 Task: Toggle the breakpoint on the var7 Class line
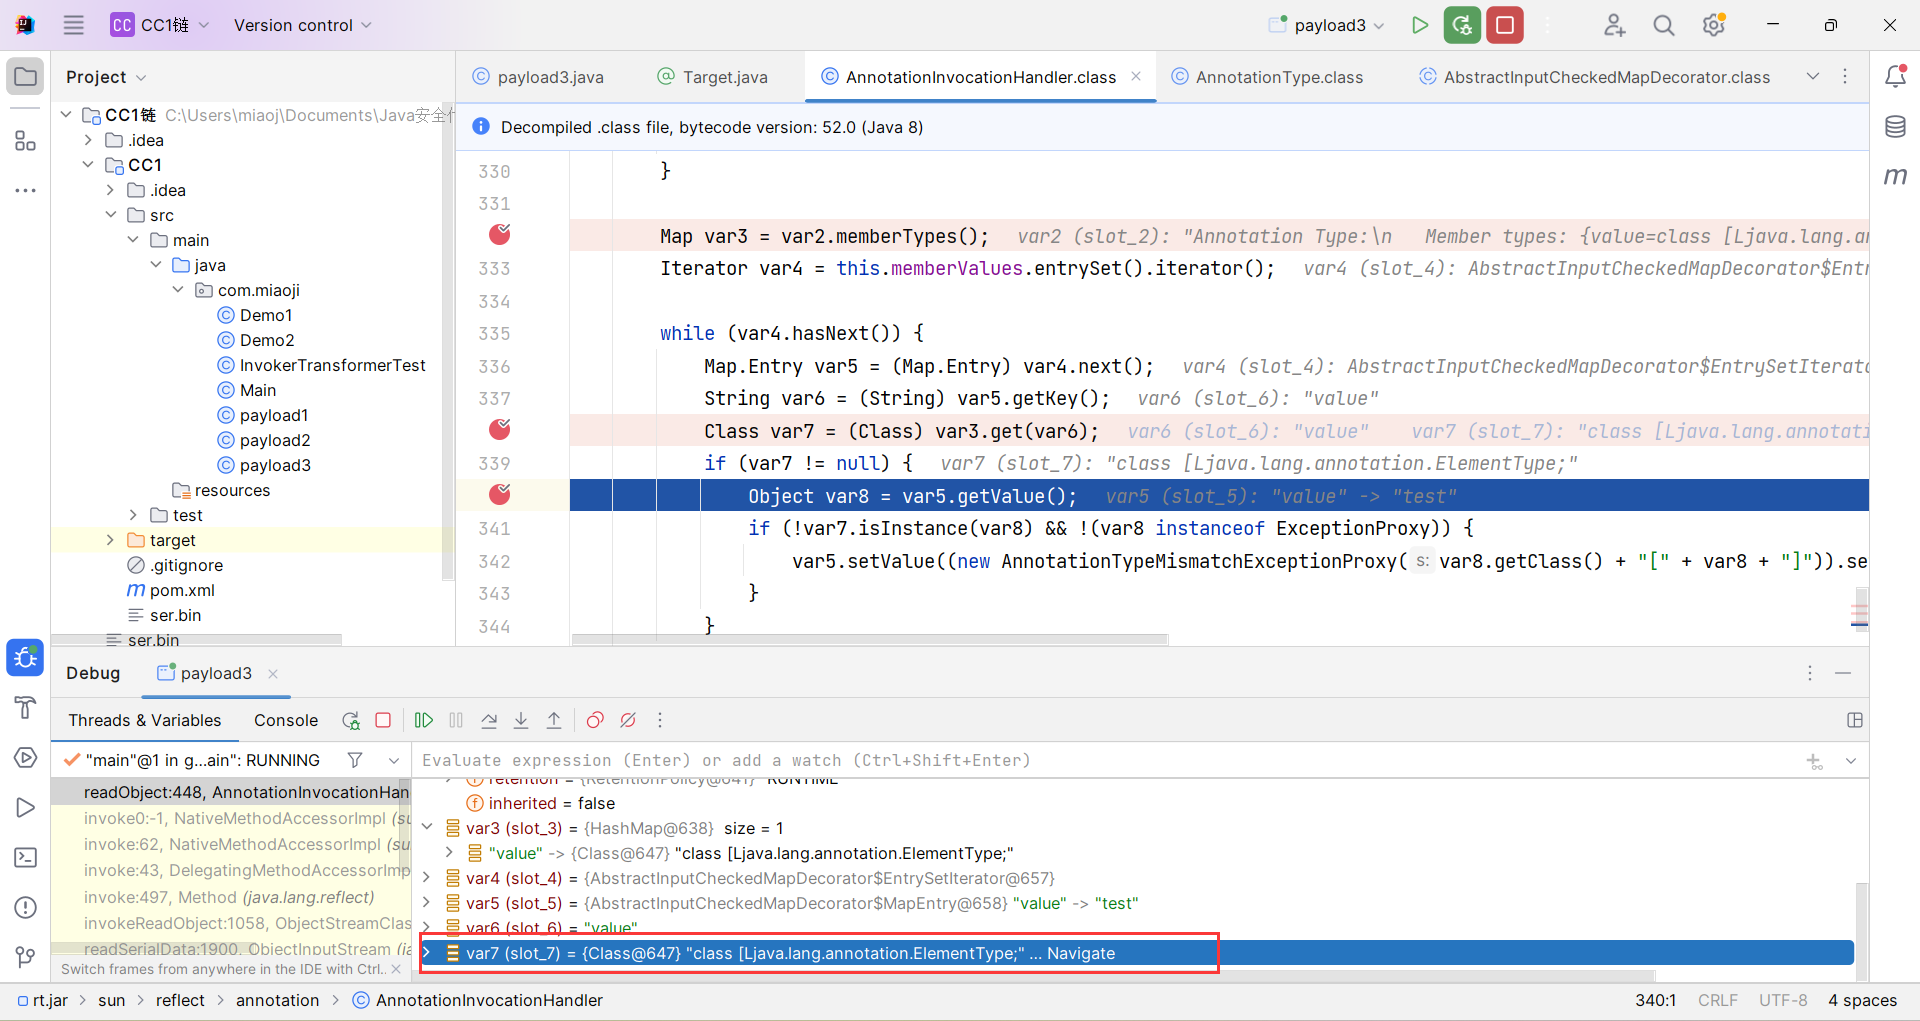coord(500,430)
